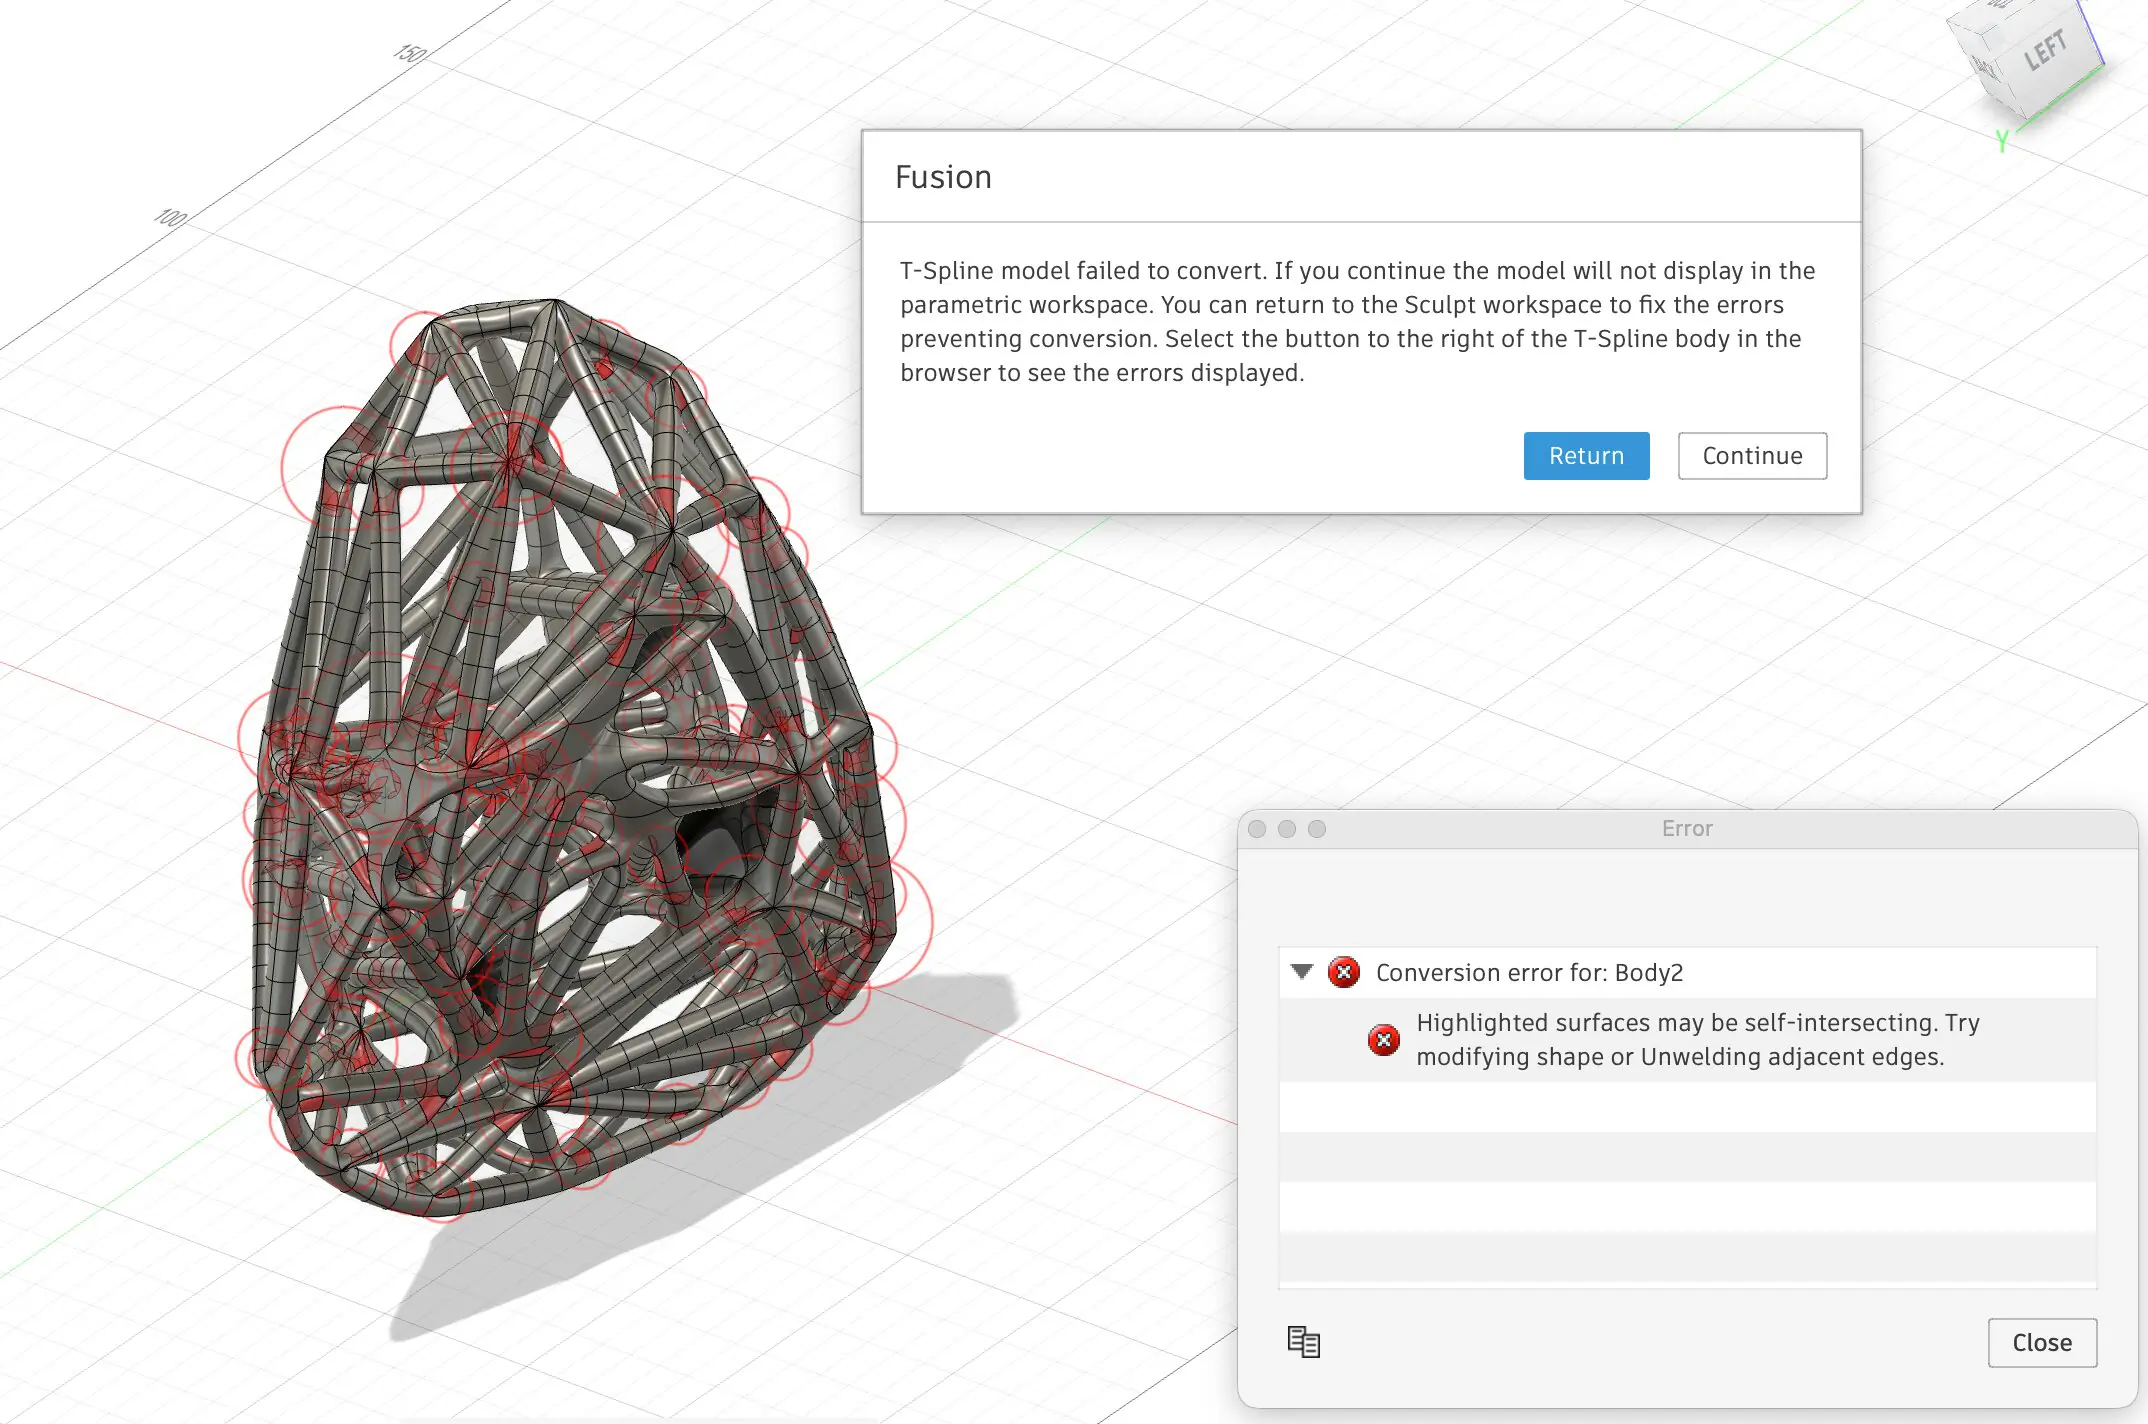Image resolution: width=2148 pixels, height=1424 pixels.
Task: Click the empty row below the error message
Action: 1687,1107
